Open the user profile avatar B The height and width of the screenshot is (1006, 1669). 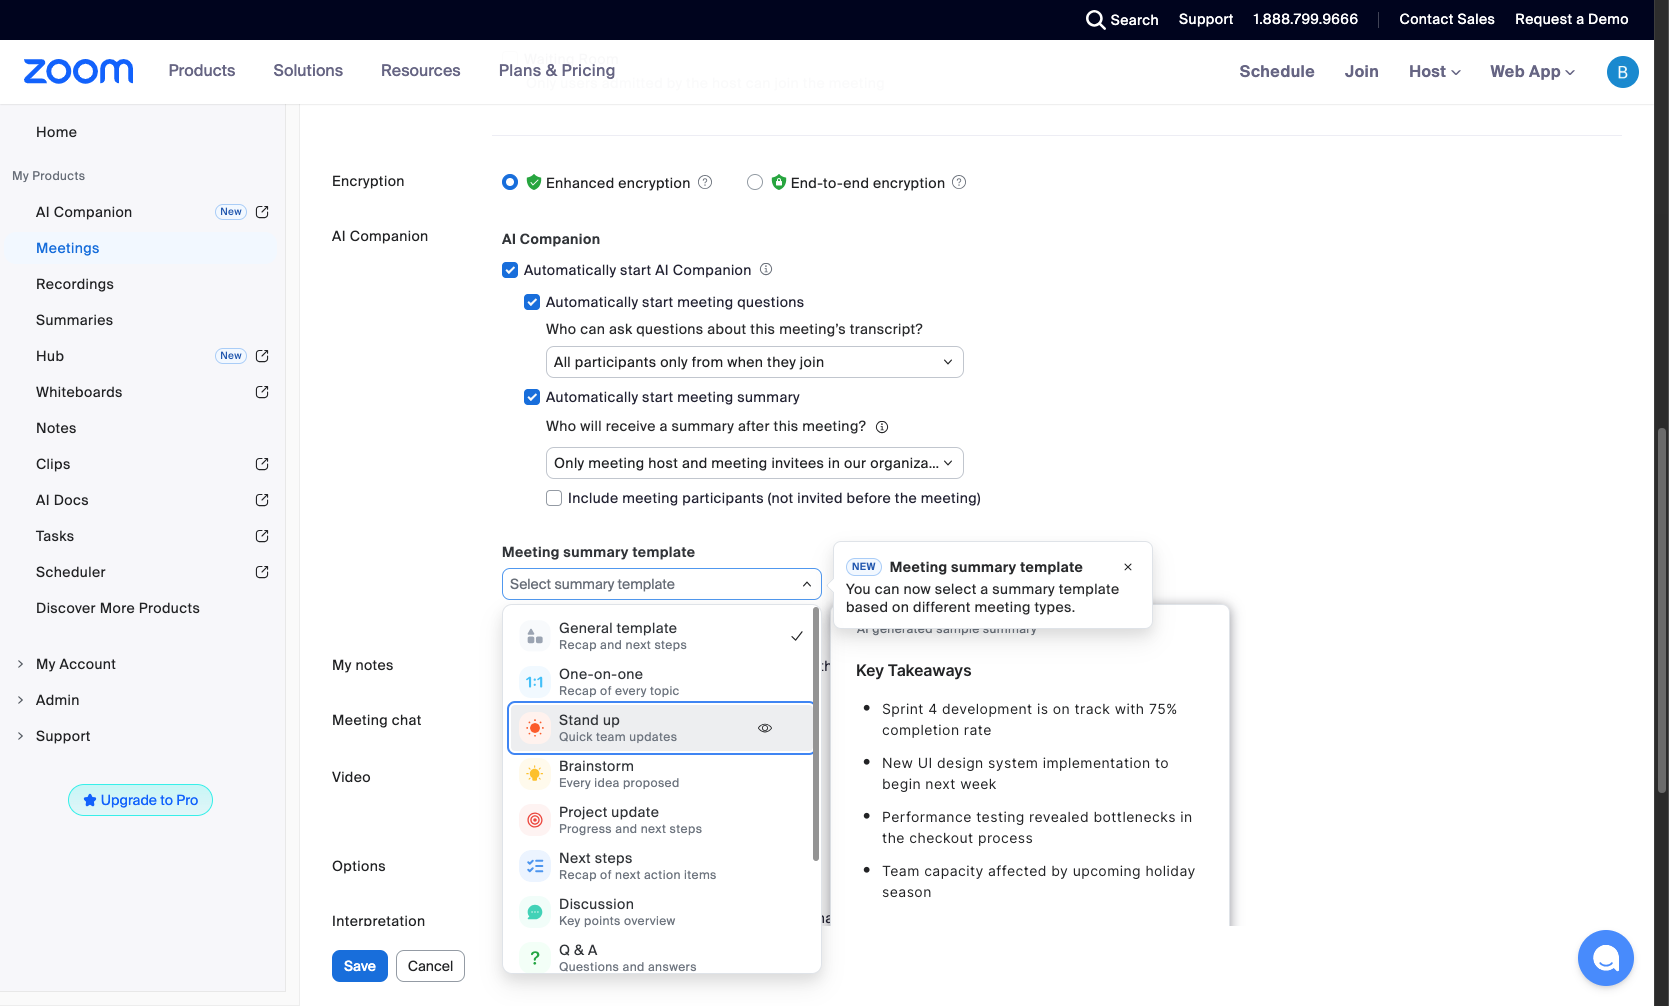pyautogui.click(x=1622, y=72)
